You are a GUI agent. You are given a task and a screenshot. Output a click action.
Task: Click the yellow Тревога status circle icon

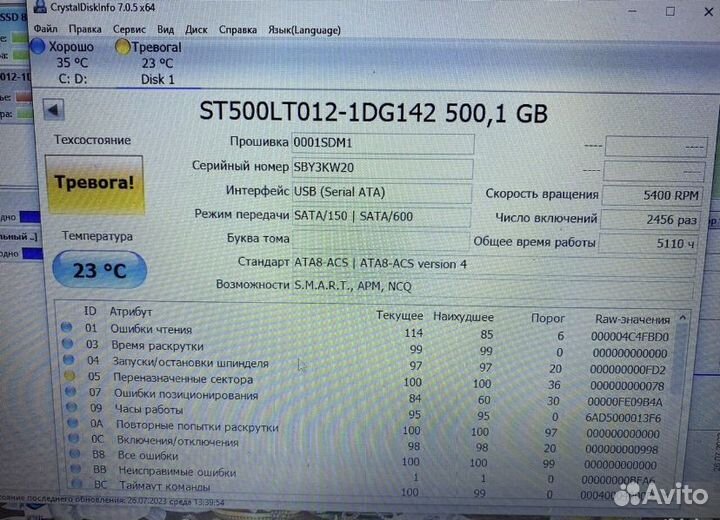coord(122,47)
